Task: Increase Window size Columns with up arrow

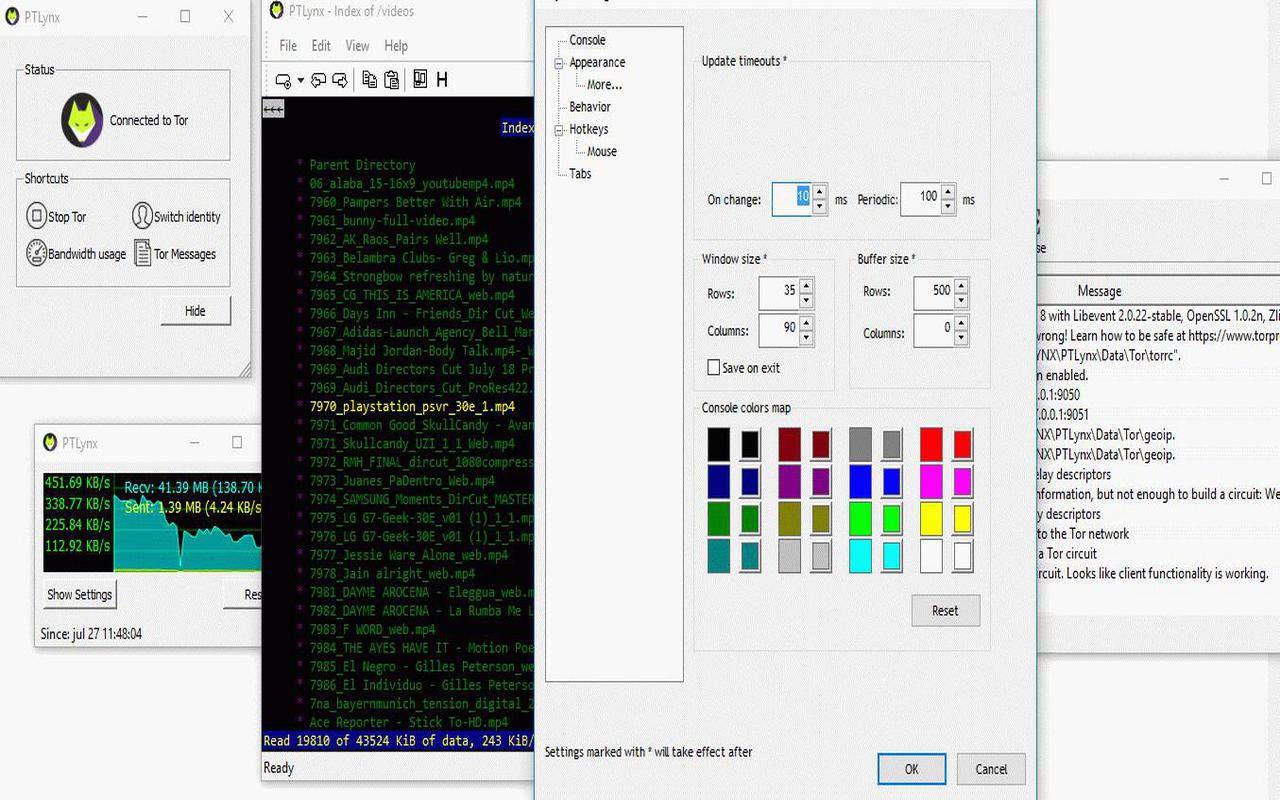Action: pyautogui.click(x=806, y=323)
